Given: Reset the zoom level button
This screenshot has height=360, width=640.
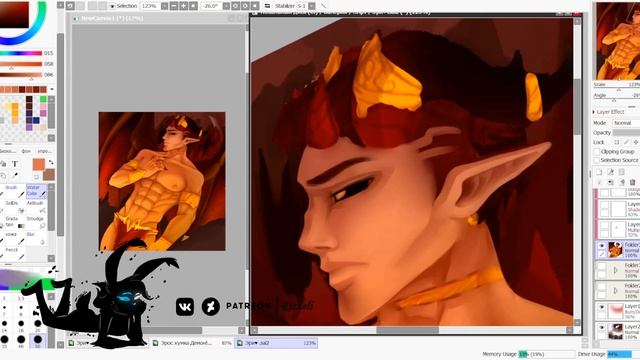Looking at the screenshot, I should (193, 6).
